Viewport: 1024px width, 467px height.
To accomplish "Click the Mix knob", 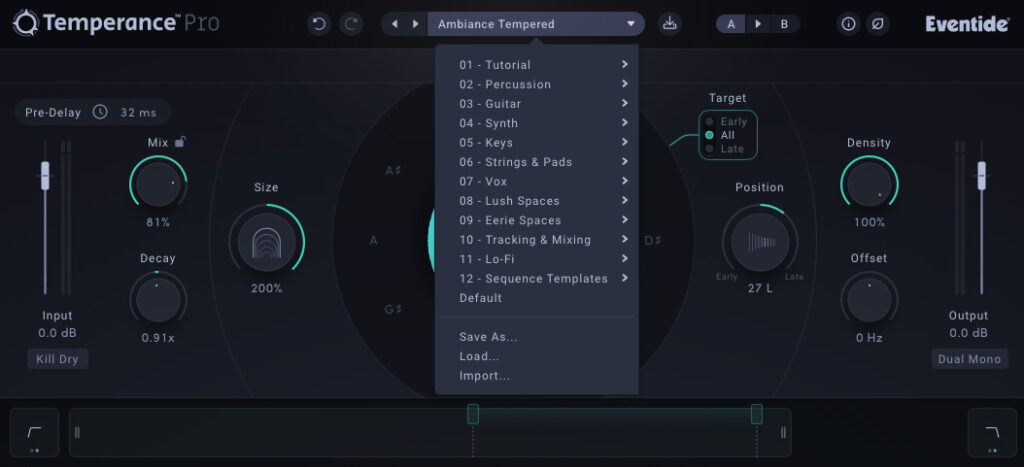I will click(158, 184).
